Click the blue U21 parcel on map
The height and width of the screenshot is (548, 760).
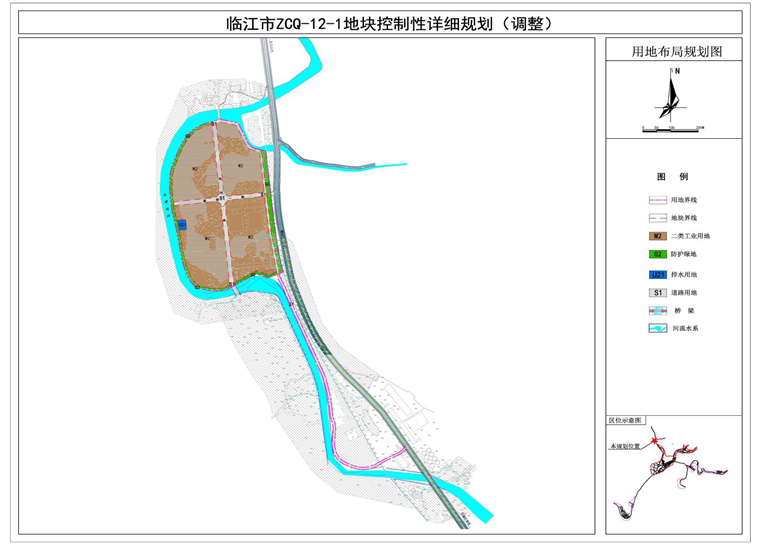tap(182, 225)
